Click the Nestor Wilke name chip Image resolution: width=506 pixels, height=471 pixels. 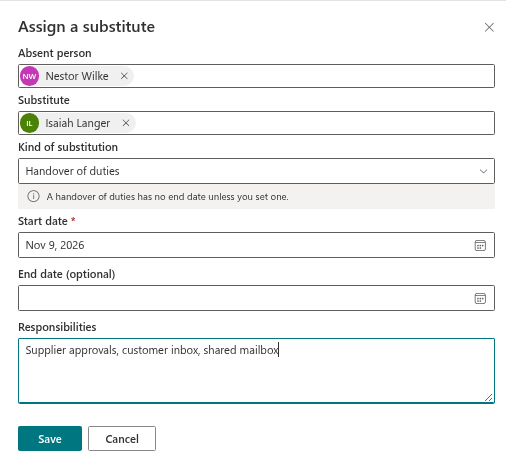(x=77, y=76)
